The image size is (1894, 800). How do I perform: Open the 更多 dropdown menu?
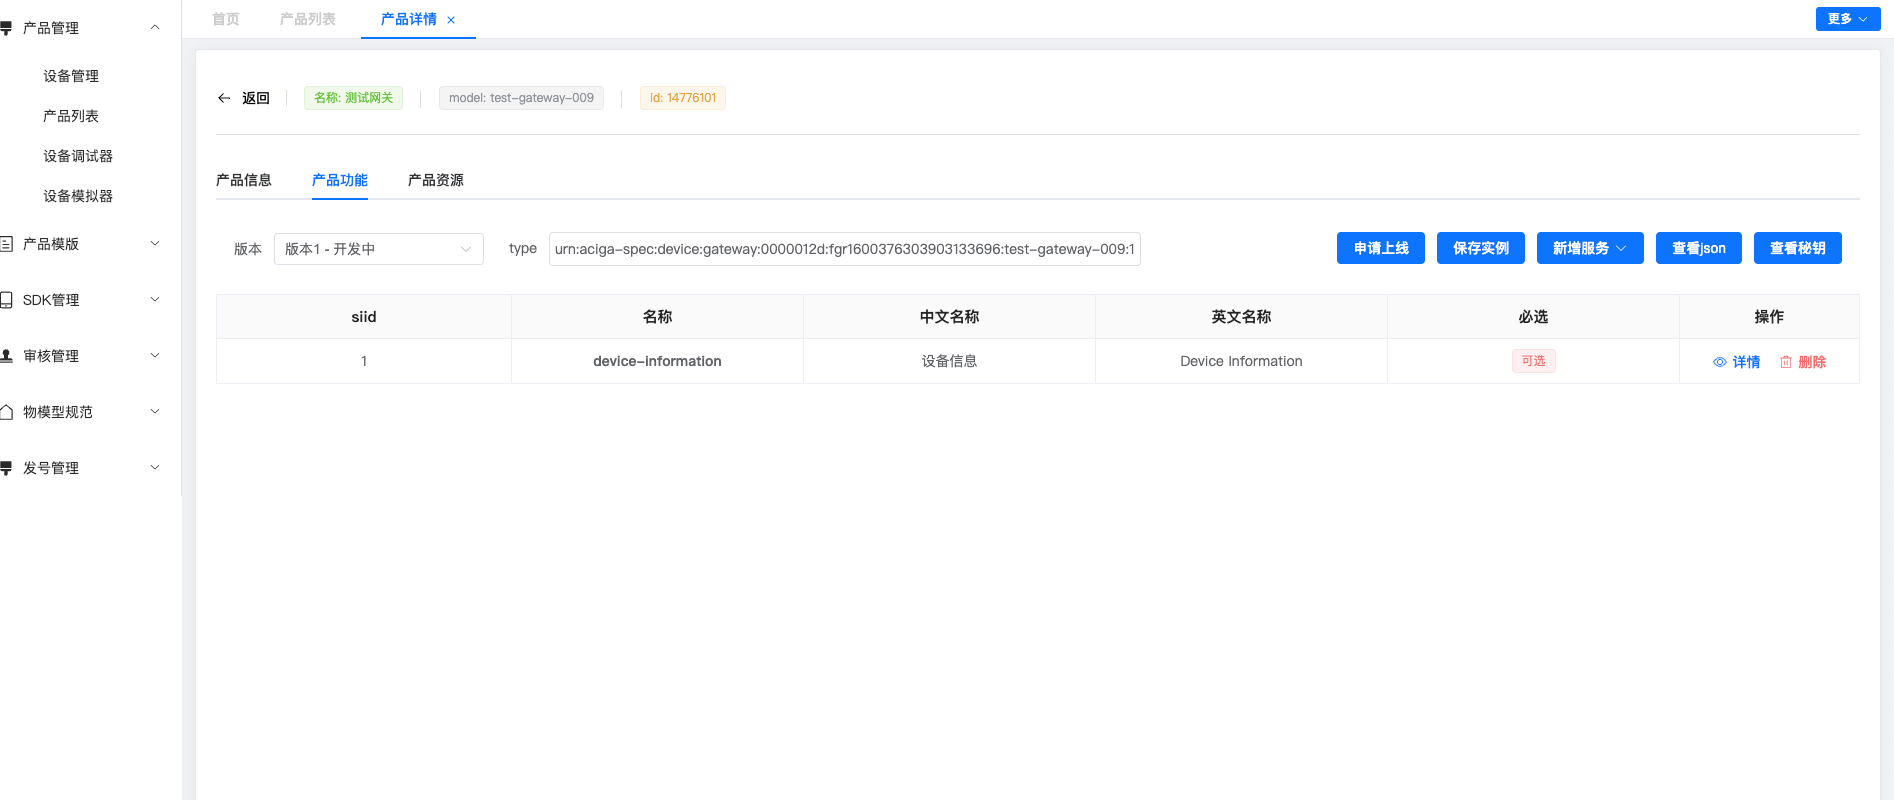pyautogui.click(x=1847, y=19)
